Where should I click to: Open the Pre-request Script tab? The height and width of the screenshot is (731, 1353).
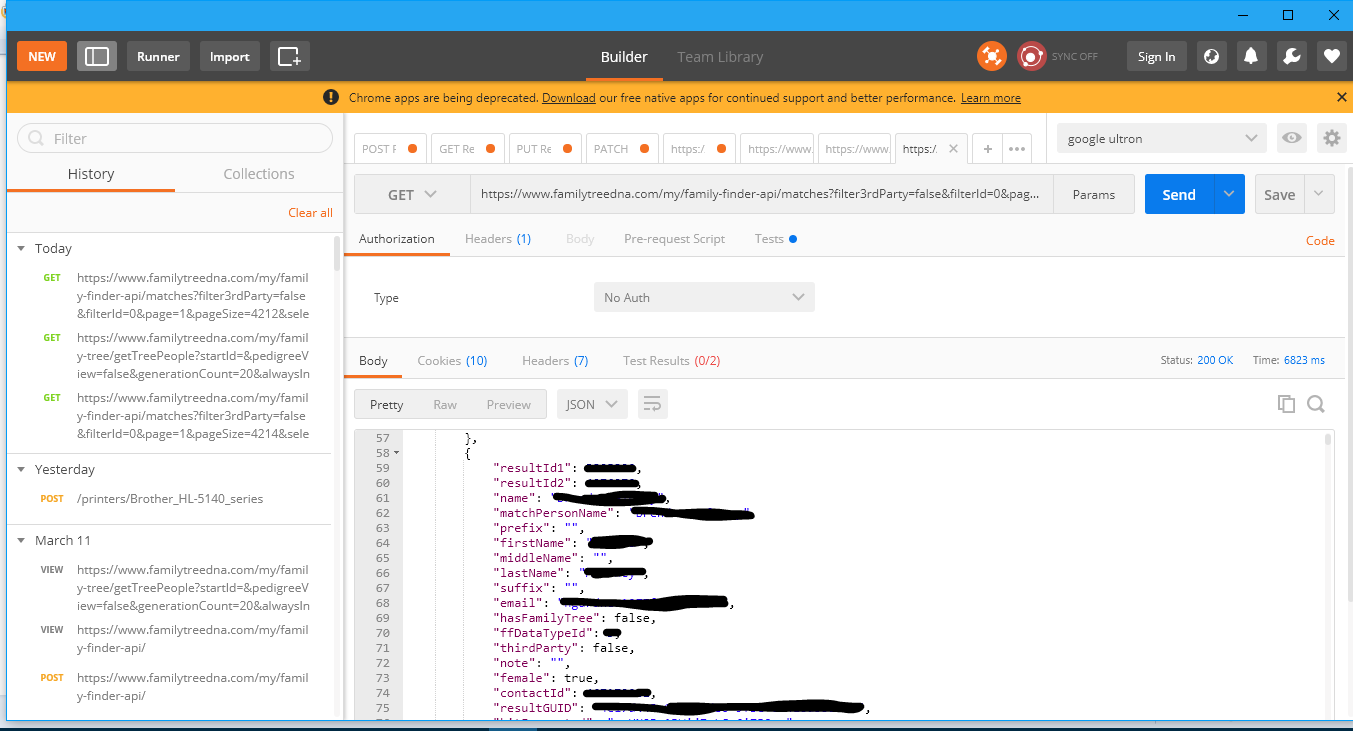674,239
